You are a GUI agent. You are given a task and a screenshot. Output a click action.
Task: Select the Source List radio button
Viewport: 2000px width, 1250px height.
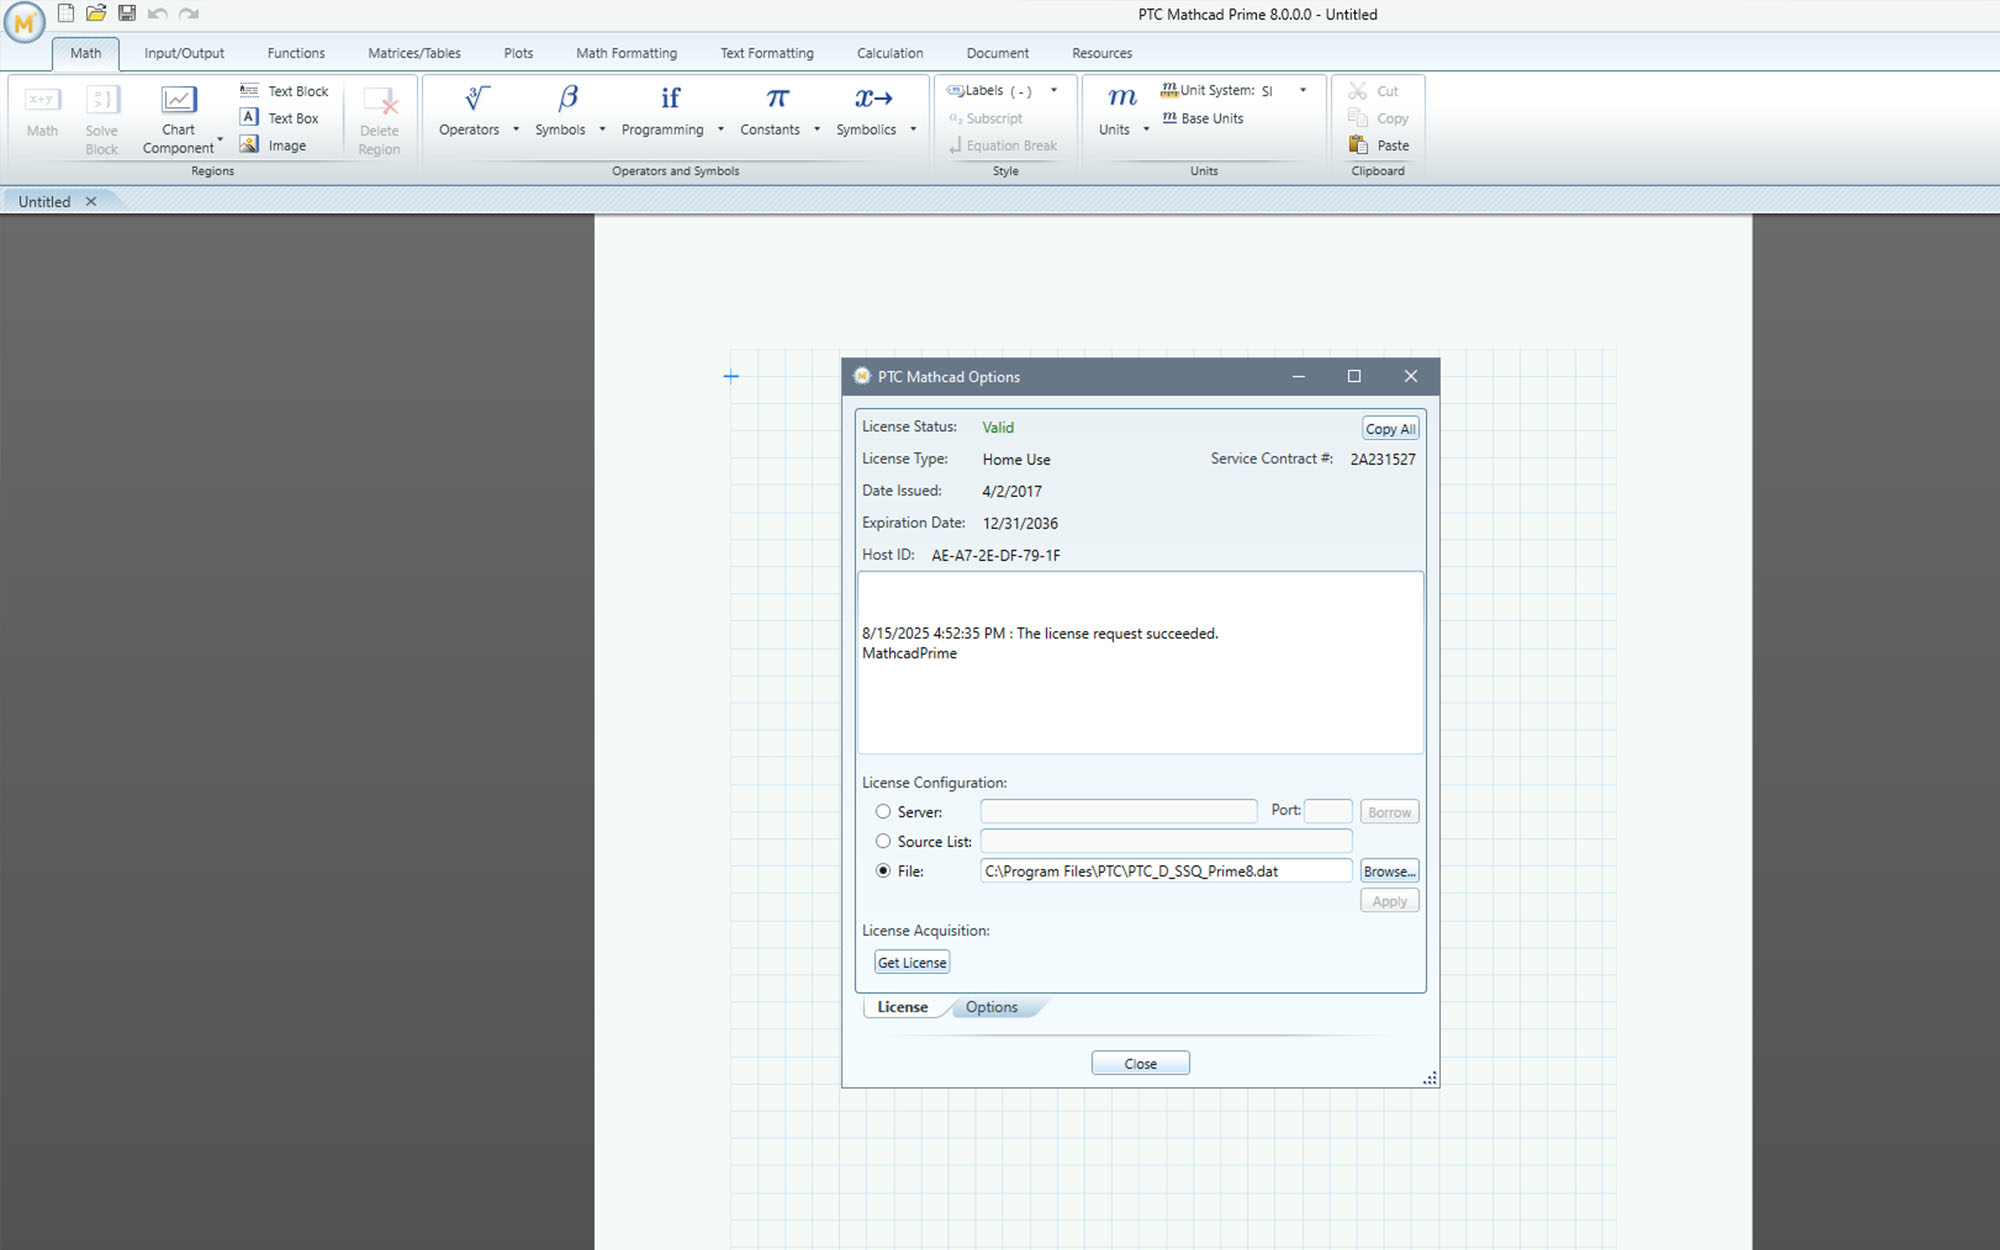(x=883, y=841)
